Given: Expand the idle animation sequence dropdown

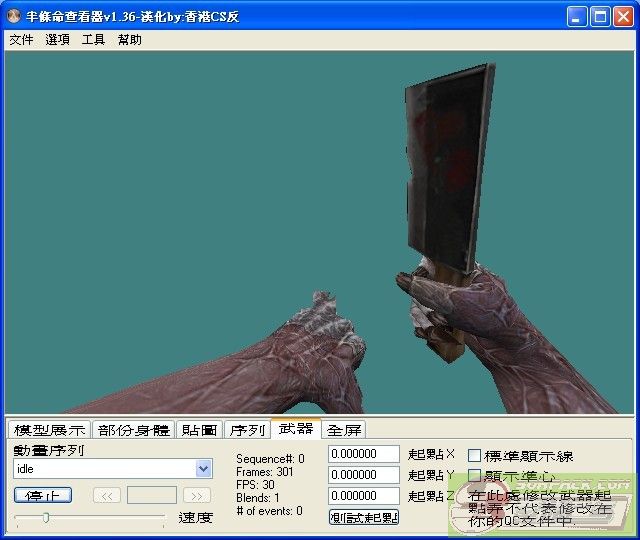Looking at the screenshot, I should click(204, 469).
